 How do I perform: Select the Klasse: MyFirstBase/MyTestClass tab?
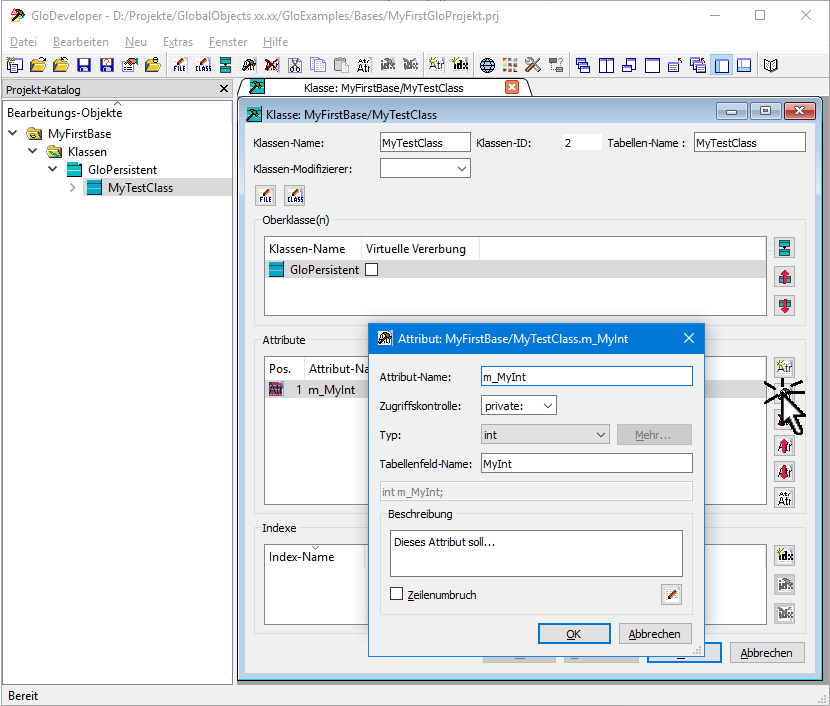point(383,88)
